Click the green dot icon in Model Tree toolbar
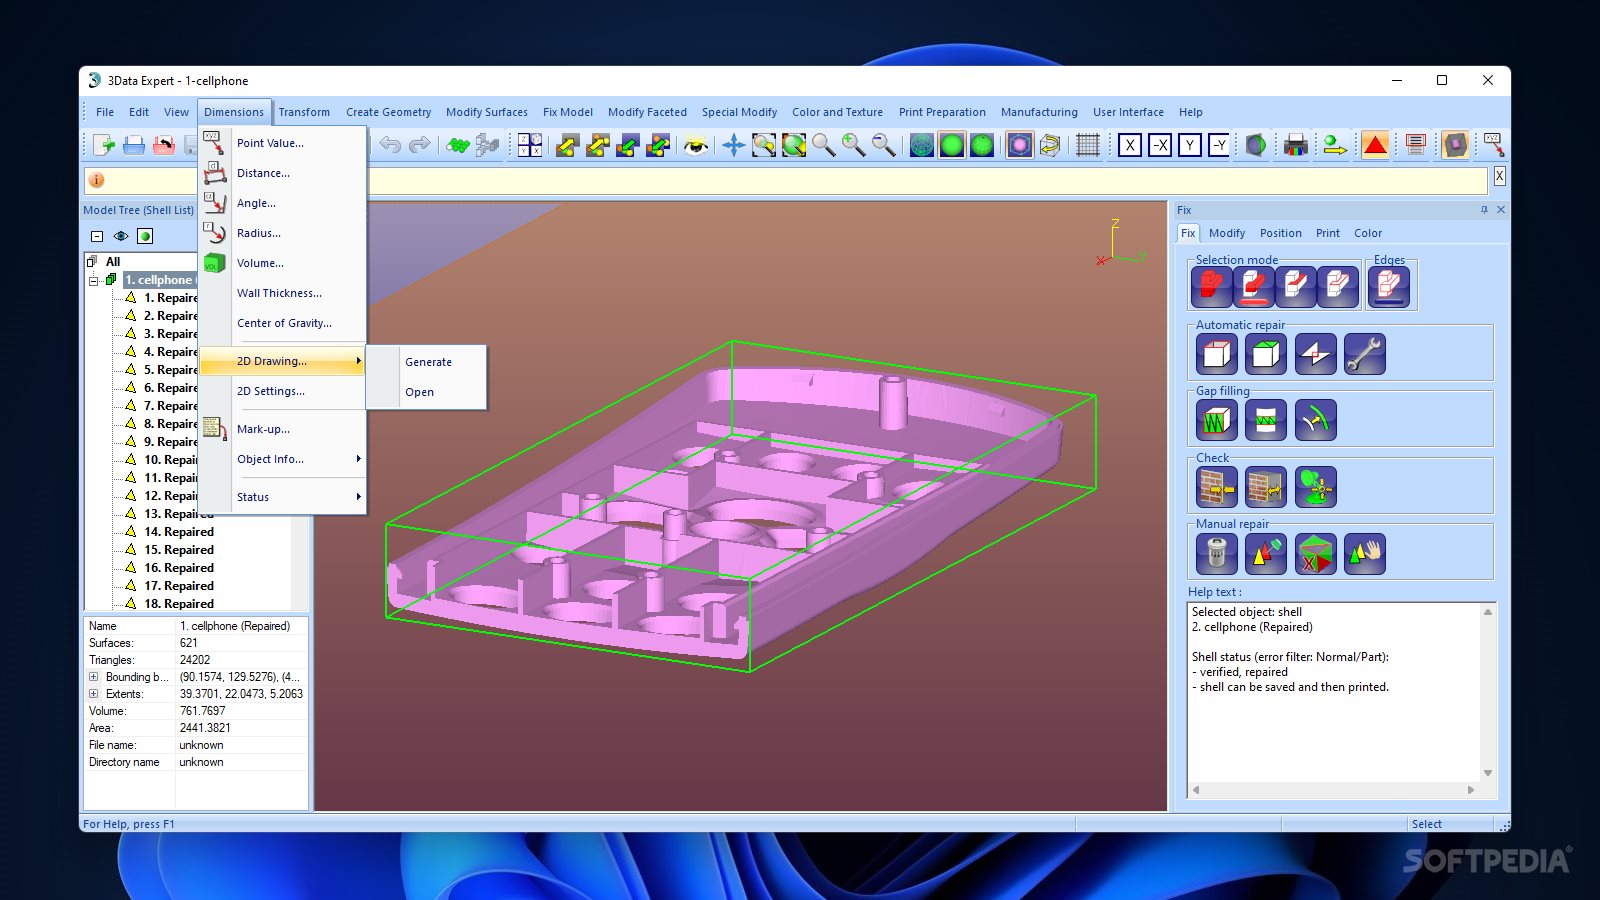This screenshot has width=1600, height=900. (x=145, y=236)
